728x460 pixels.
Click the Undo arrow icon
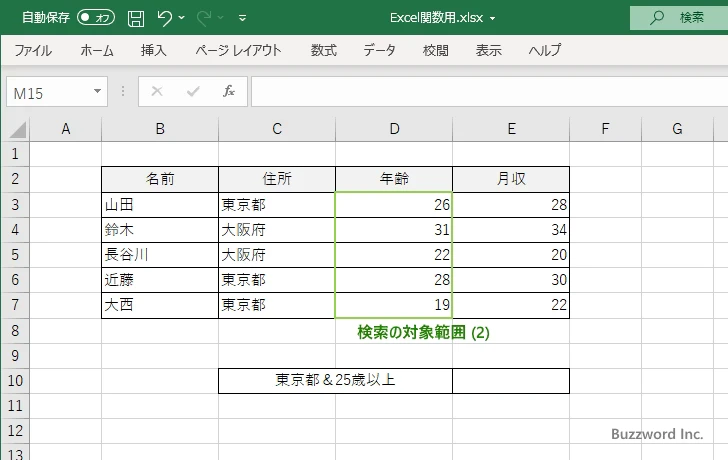pos(164,18)
